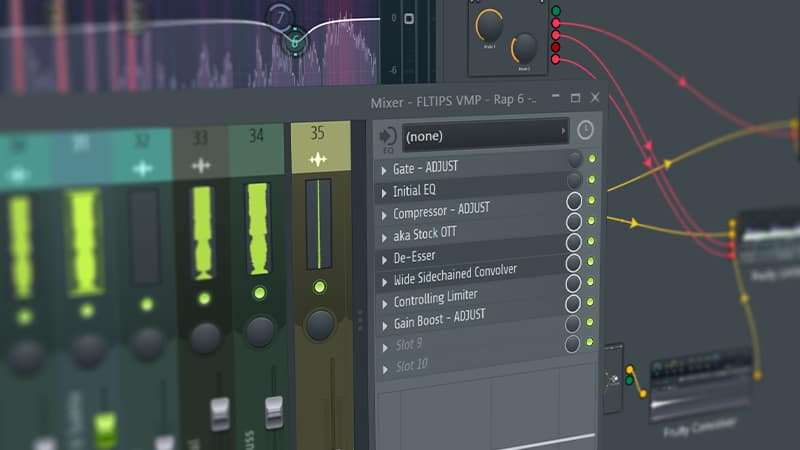The width and height of the screenshot is (800, 450).
Task: Click the lower orange knob in Patcher module
Action: click(524, 48)
